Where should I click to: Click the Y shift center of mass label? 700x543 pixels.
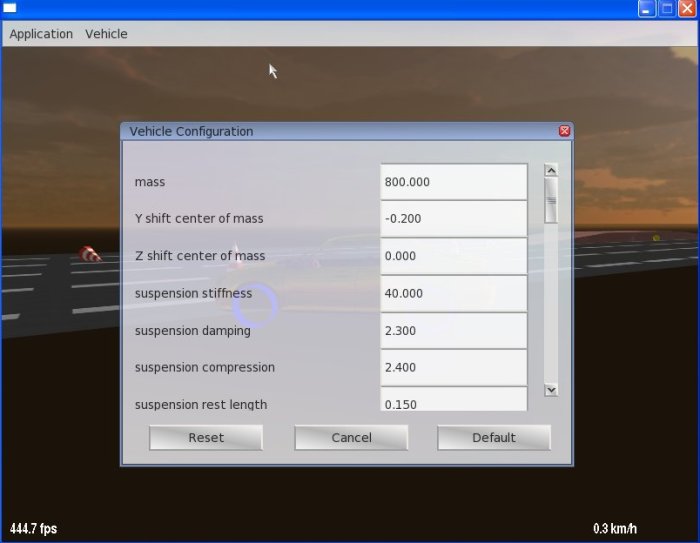click(x=199, y=219)
